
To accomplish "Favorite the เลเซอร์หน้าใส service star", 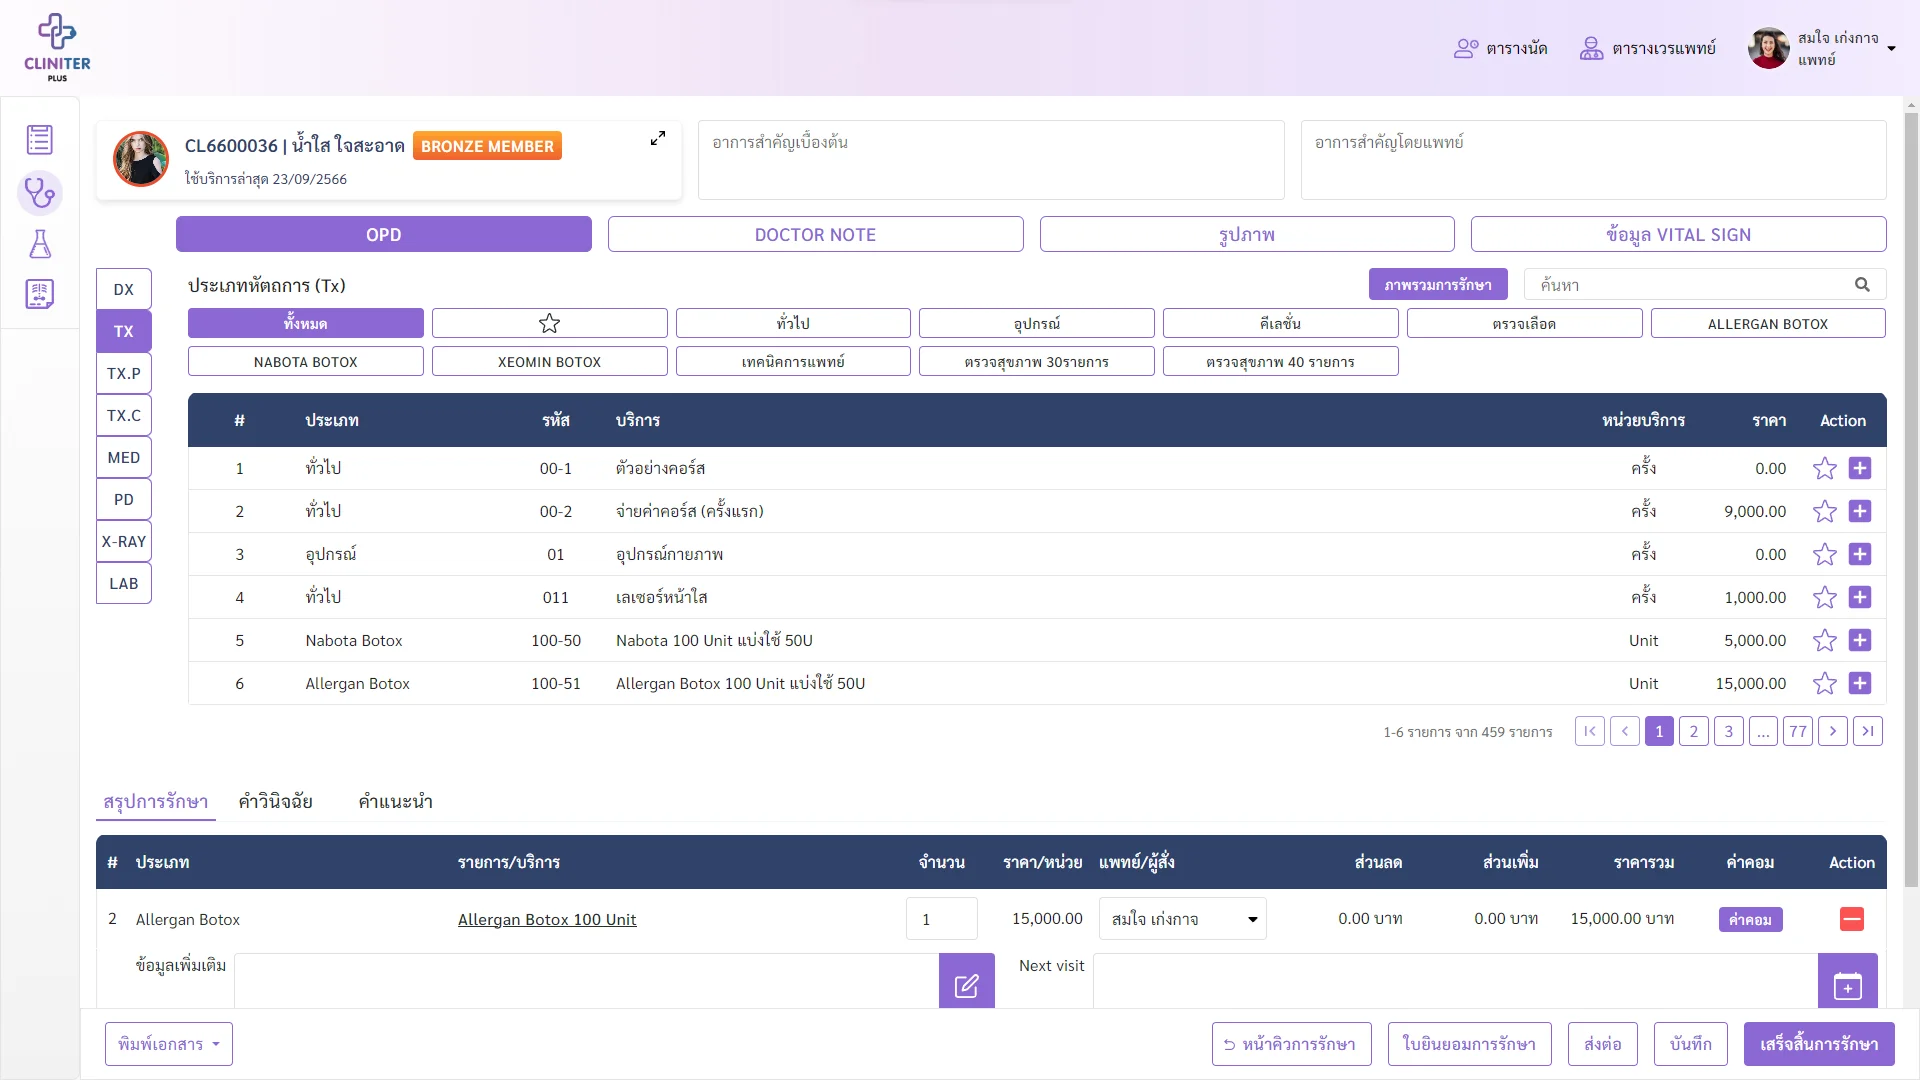I will point(1825,598).
